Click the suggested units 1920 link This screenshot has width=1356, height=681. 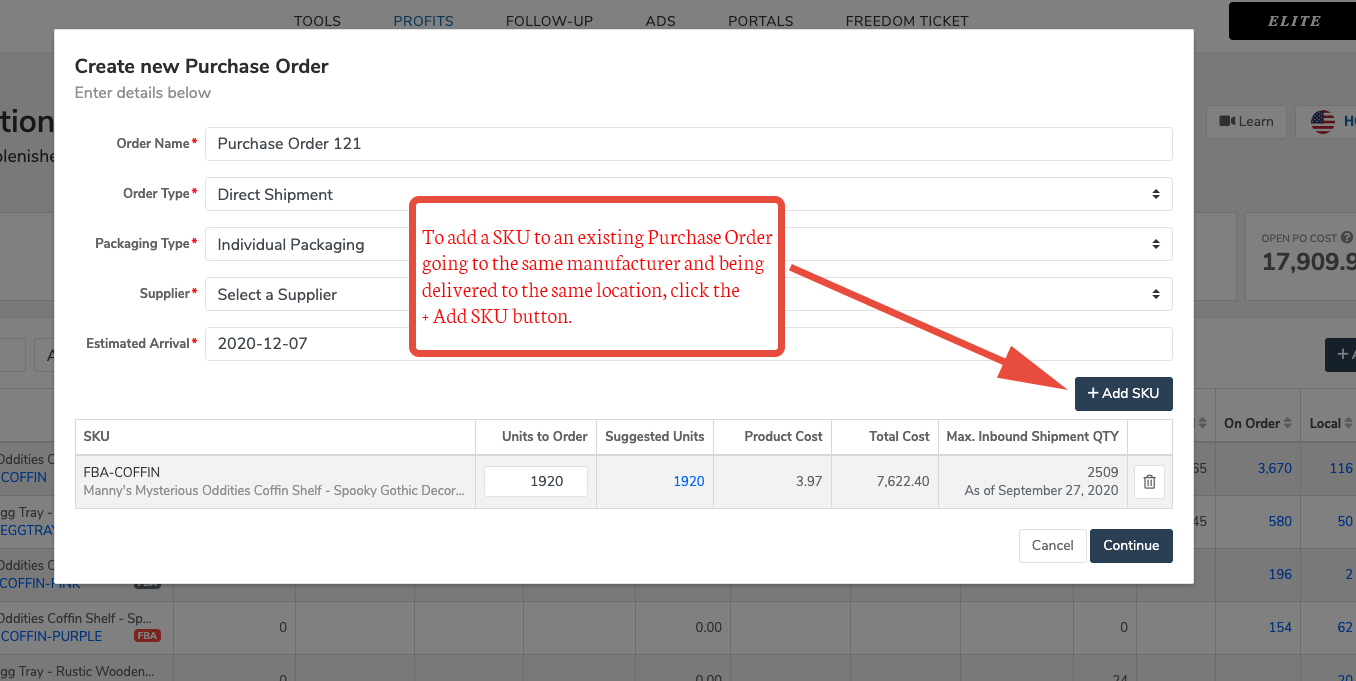tap(688, 482)
